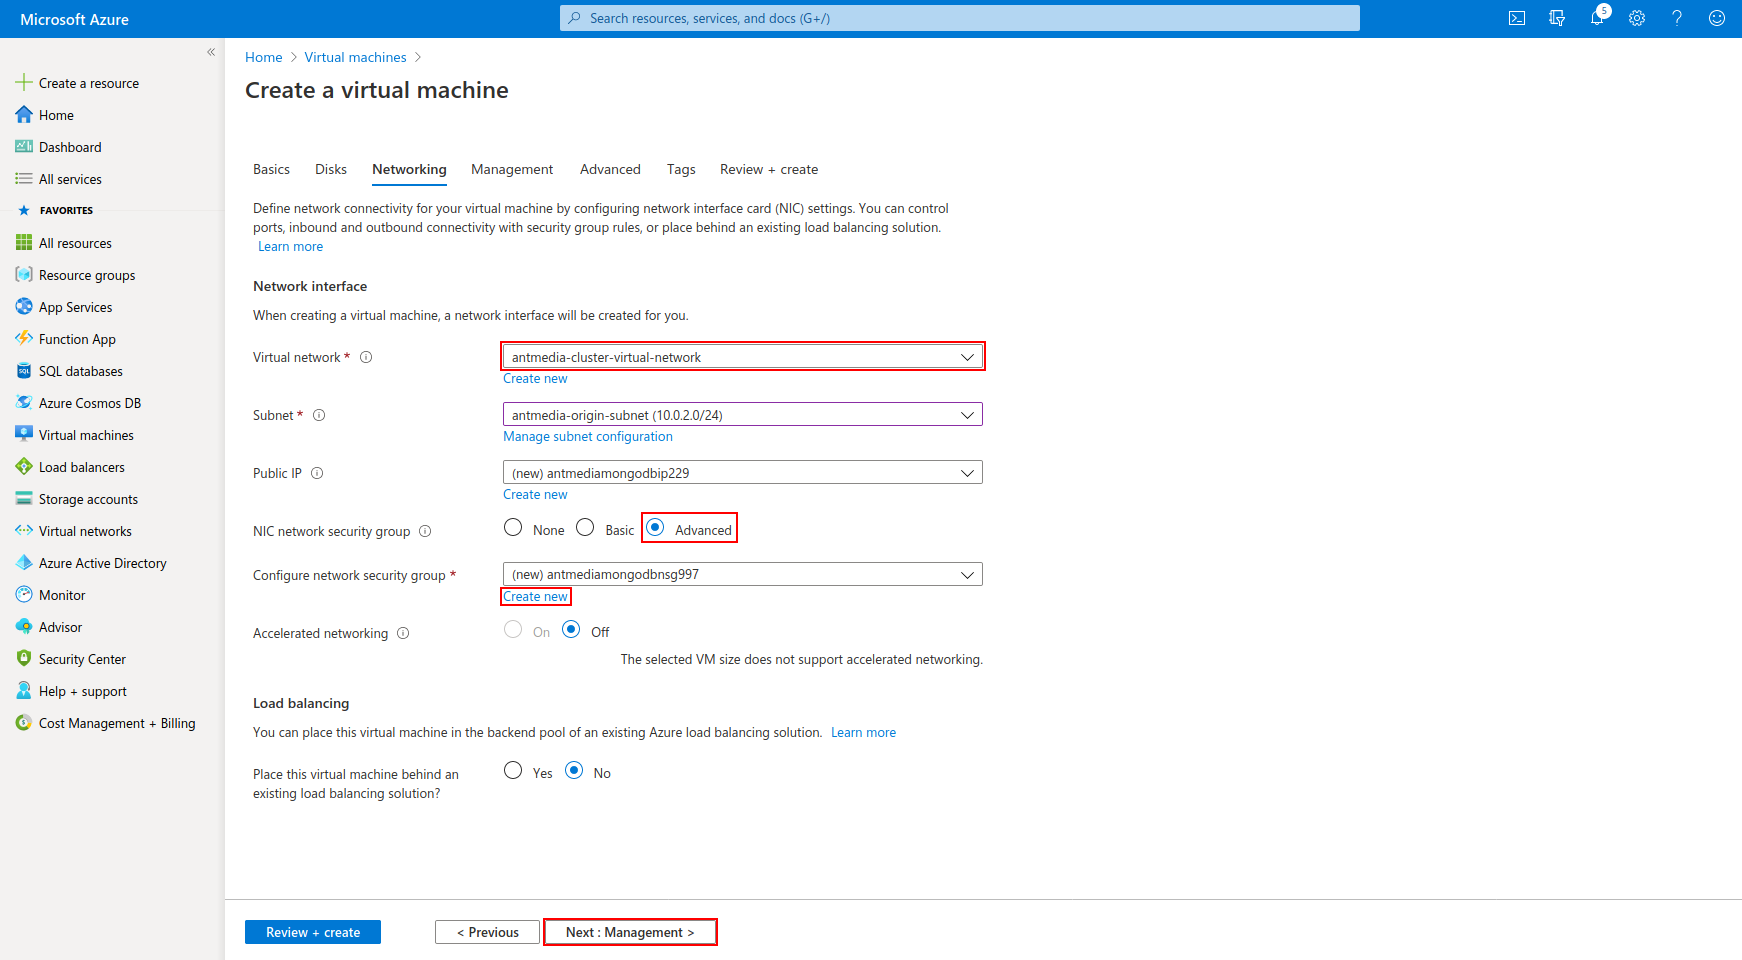This screenshot has height=960, width=1742.
Task: Focus the search resources box
Action: (960, 18)
